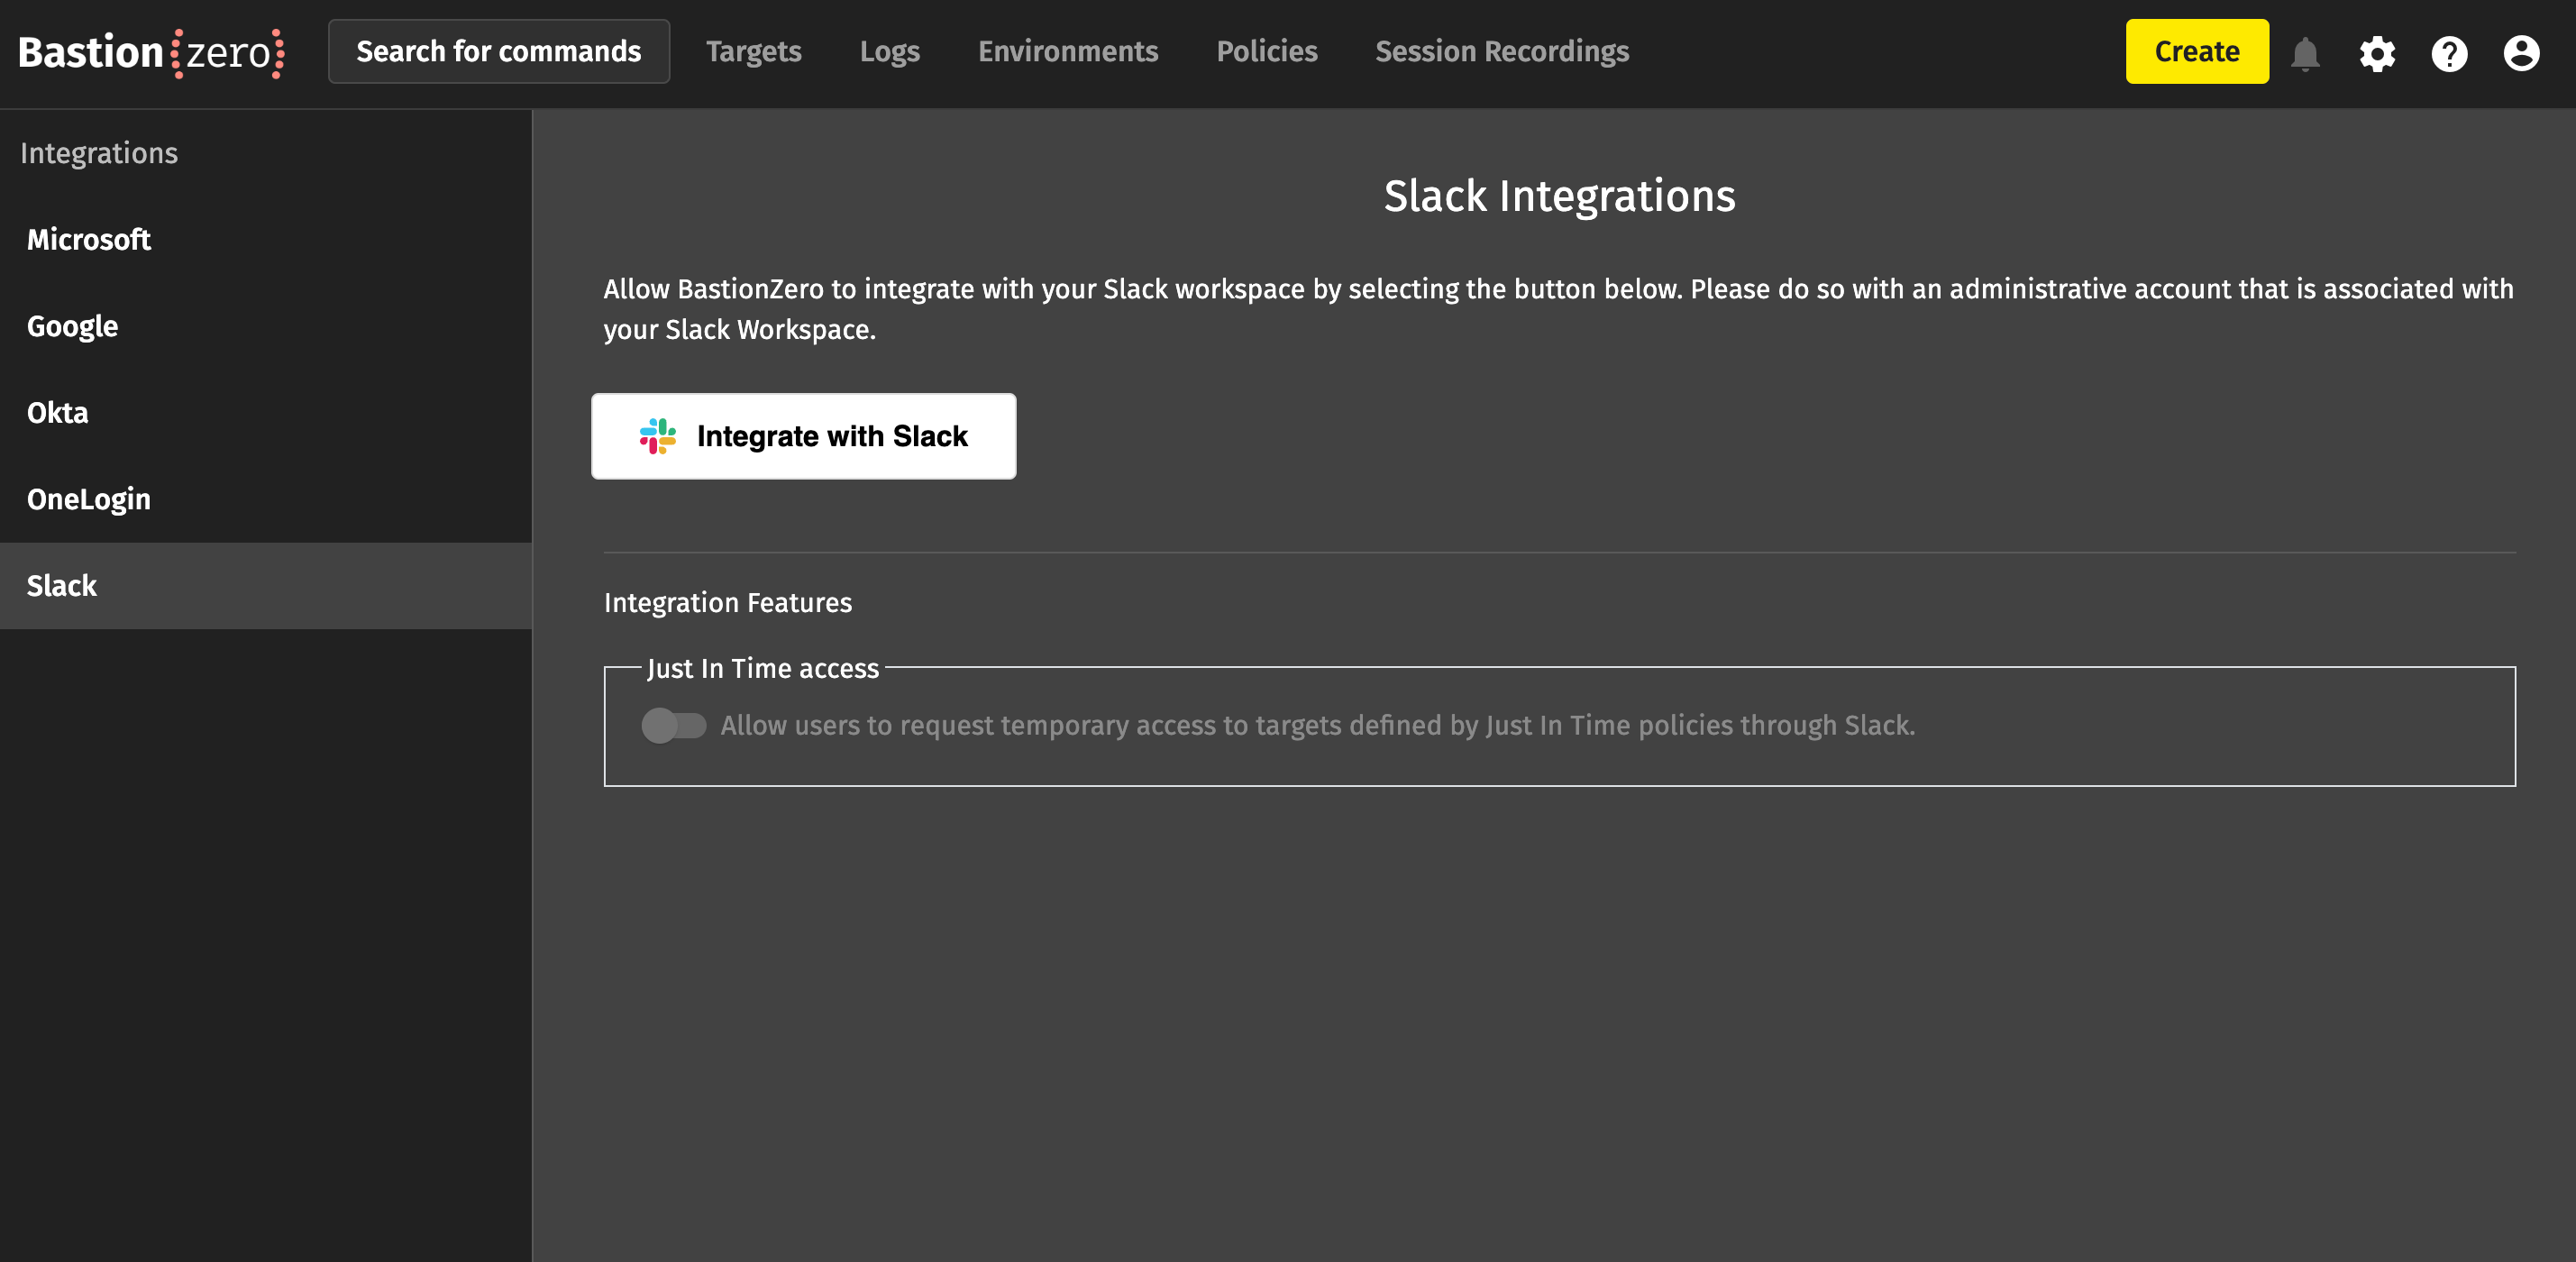Select Microsoft in the Integrations sidebar

(89, 240)
